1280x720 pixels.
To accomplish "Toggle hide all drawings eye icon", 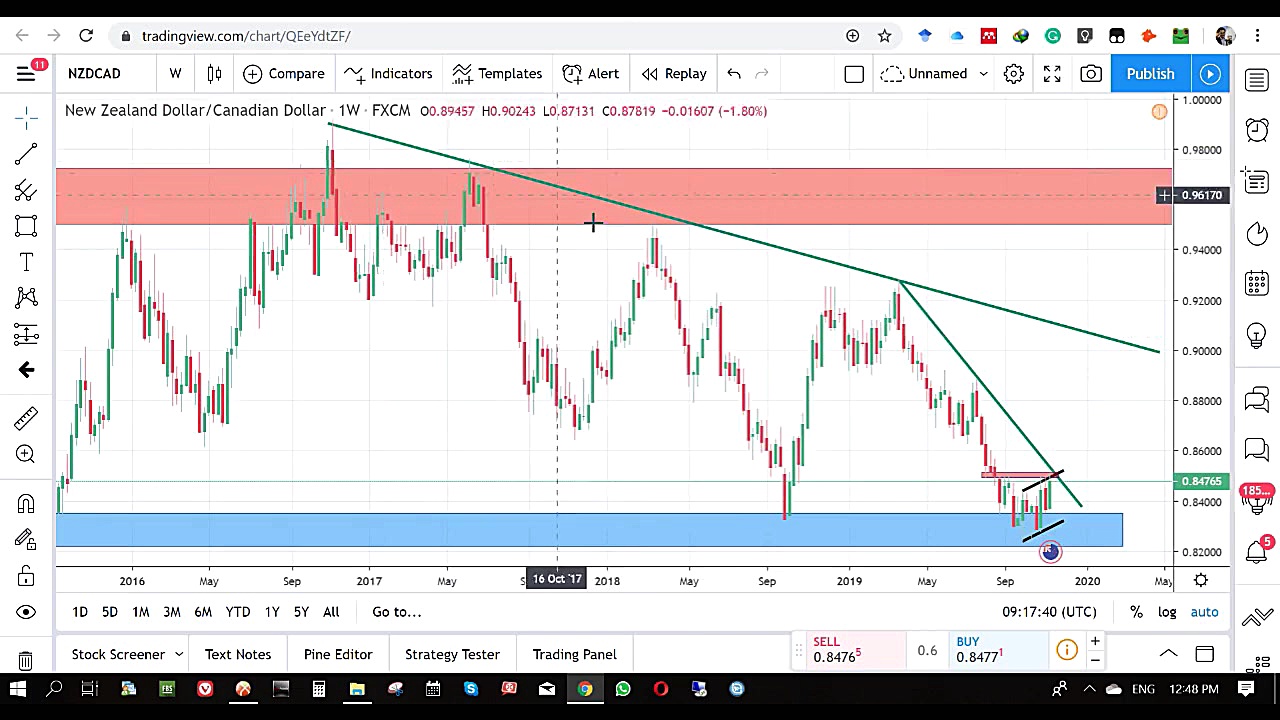I will click(x=26, y=612).
